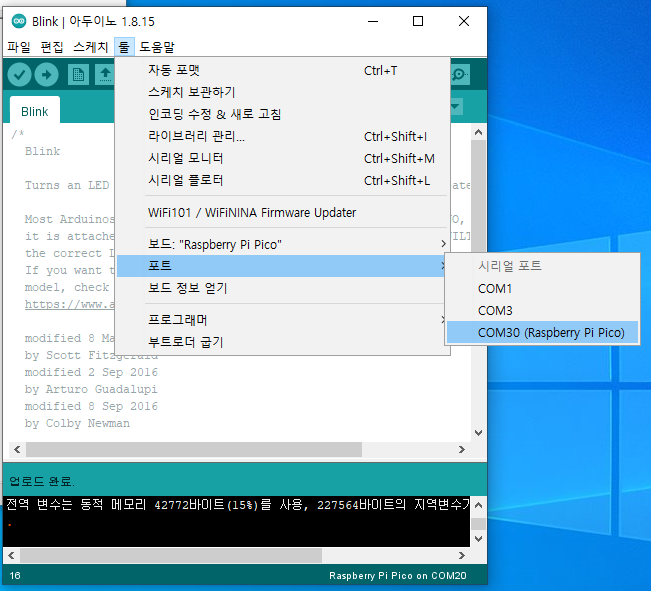Click the Open sketch up-arrow icon

coord(105,75)
